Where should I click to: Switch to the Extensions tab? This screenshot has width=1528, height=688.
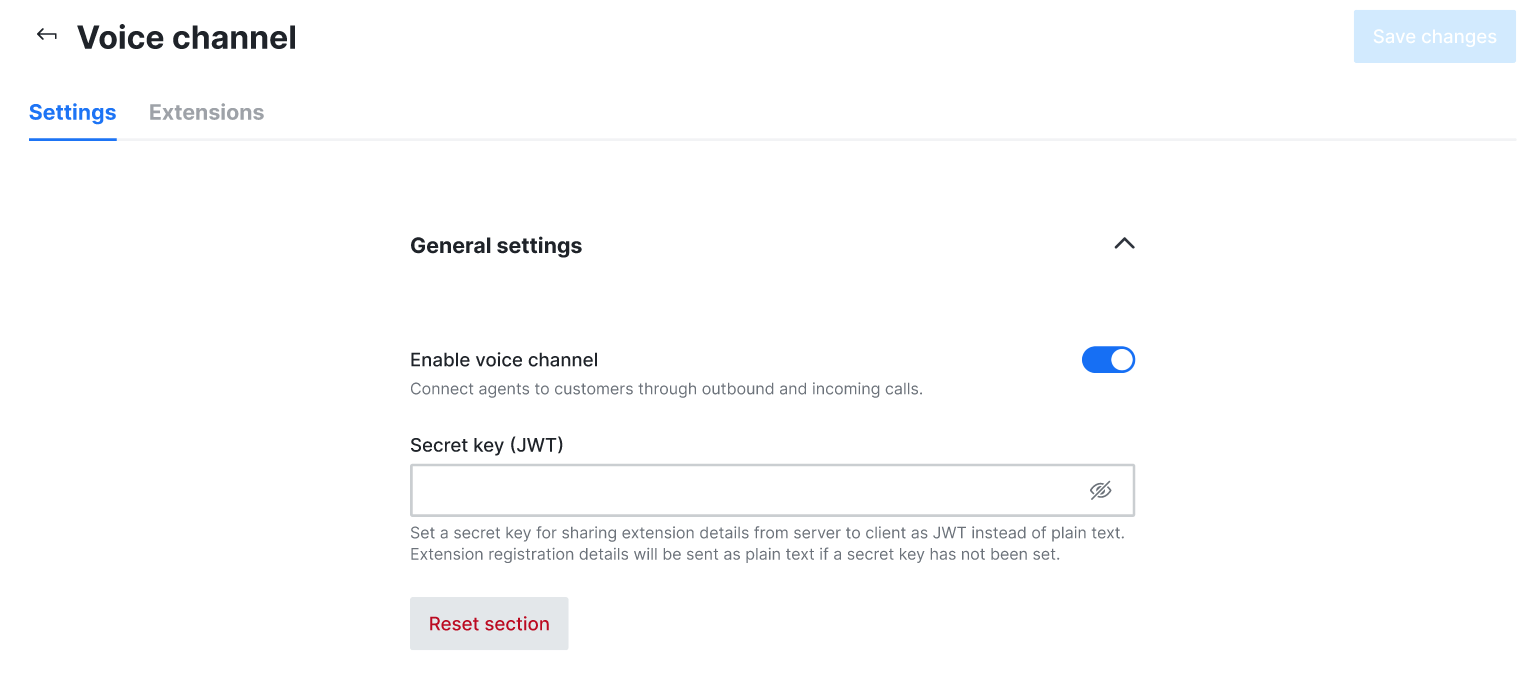(x=206, y=112)
